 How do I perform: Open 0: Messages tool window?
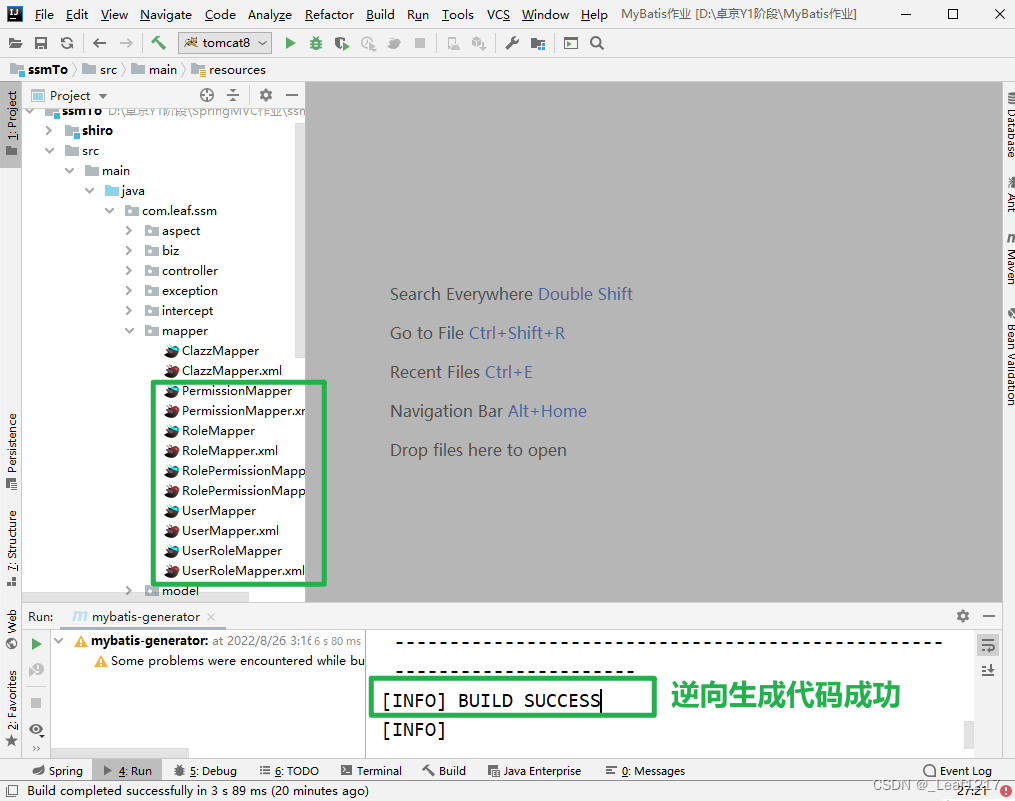point(645,771)
